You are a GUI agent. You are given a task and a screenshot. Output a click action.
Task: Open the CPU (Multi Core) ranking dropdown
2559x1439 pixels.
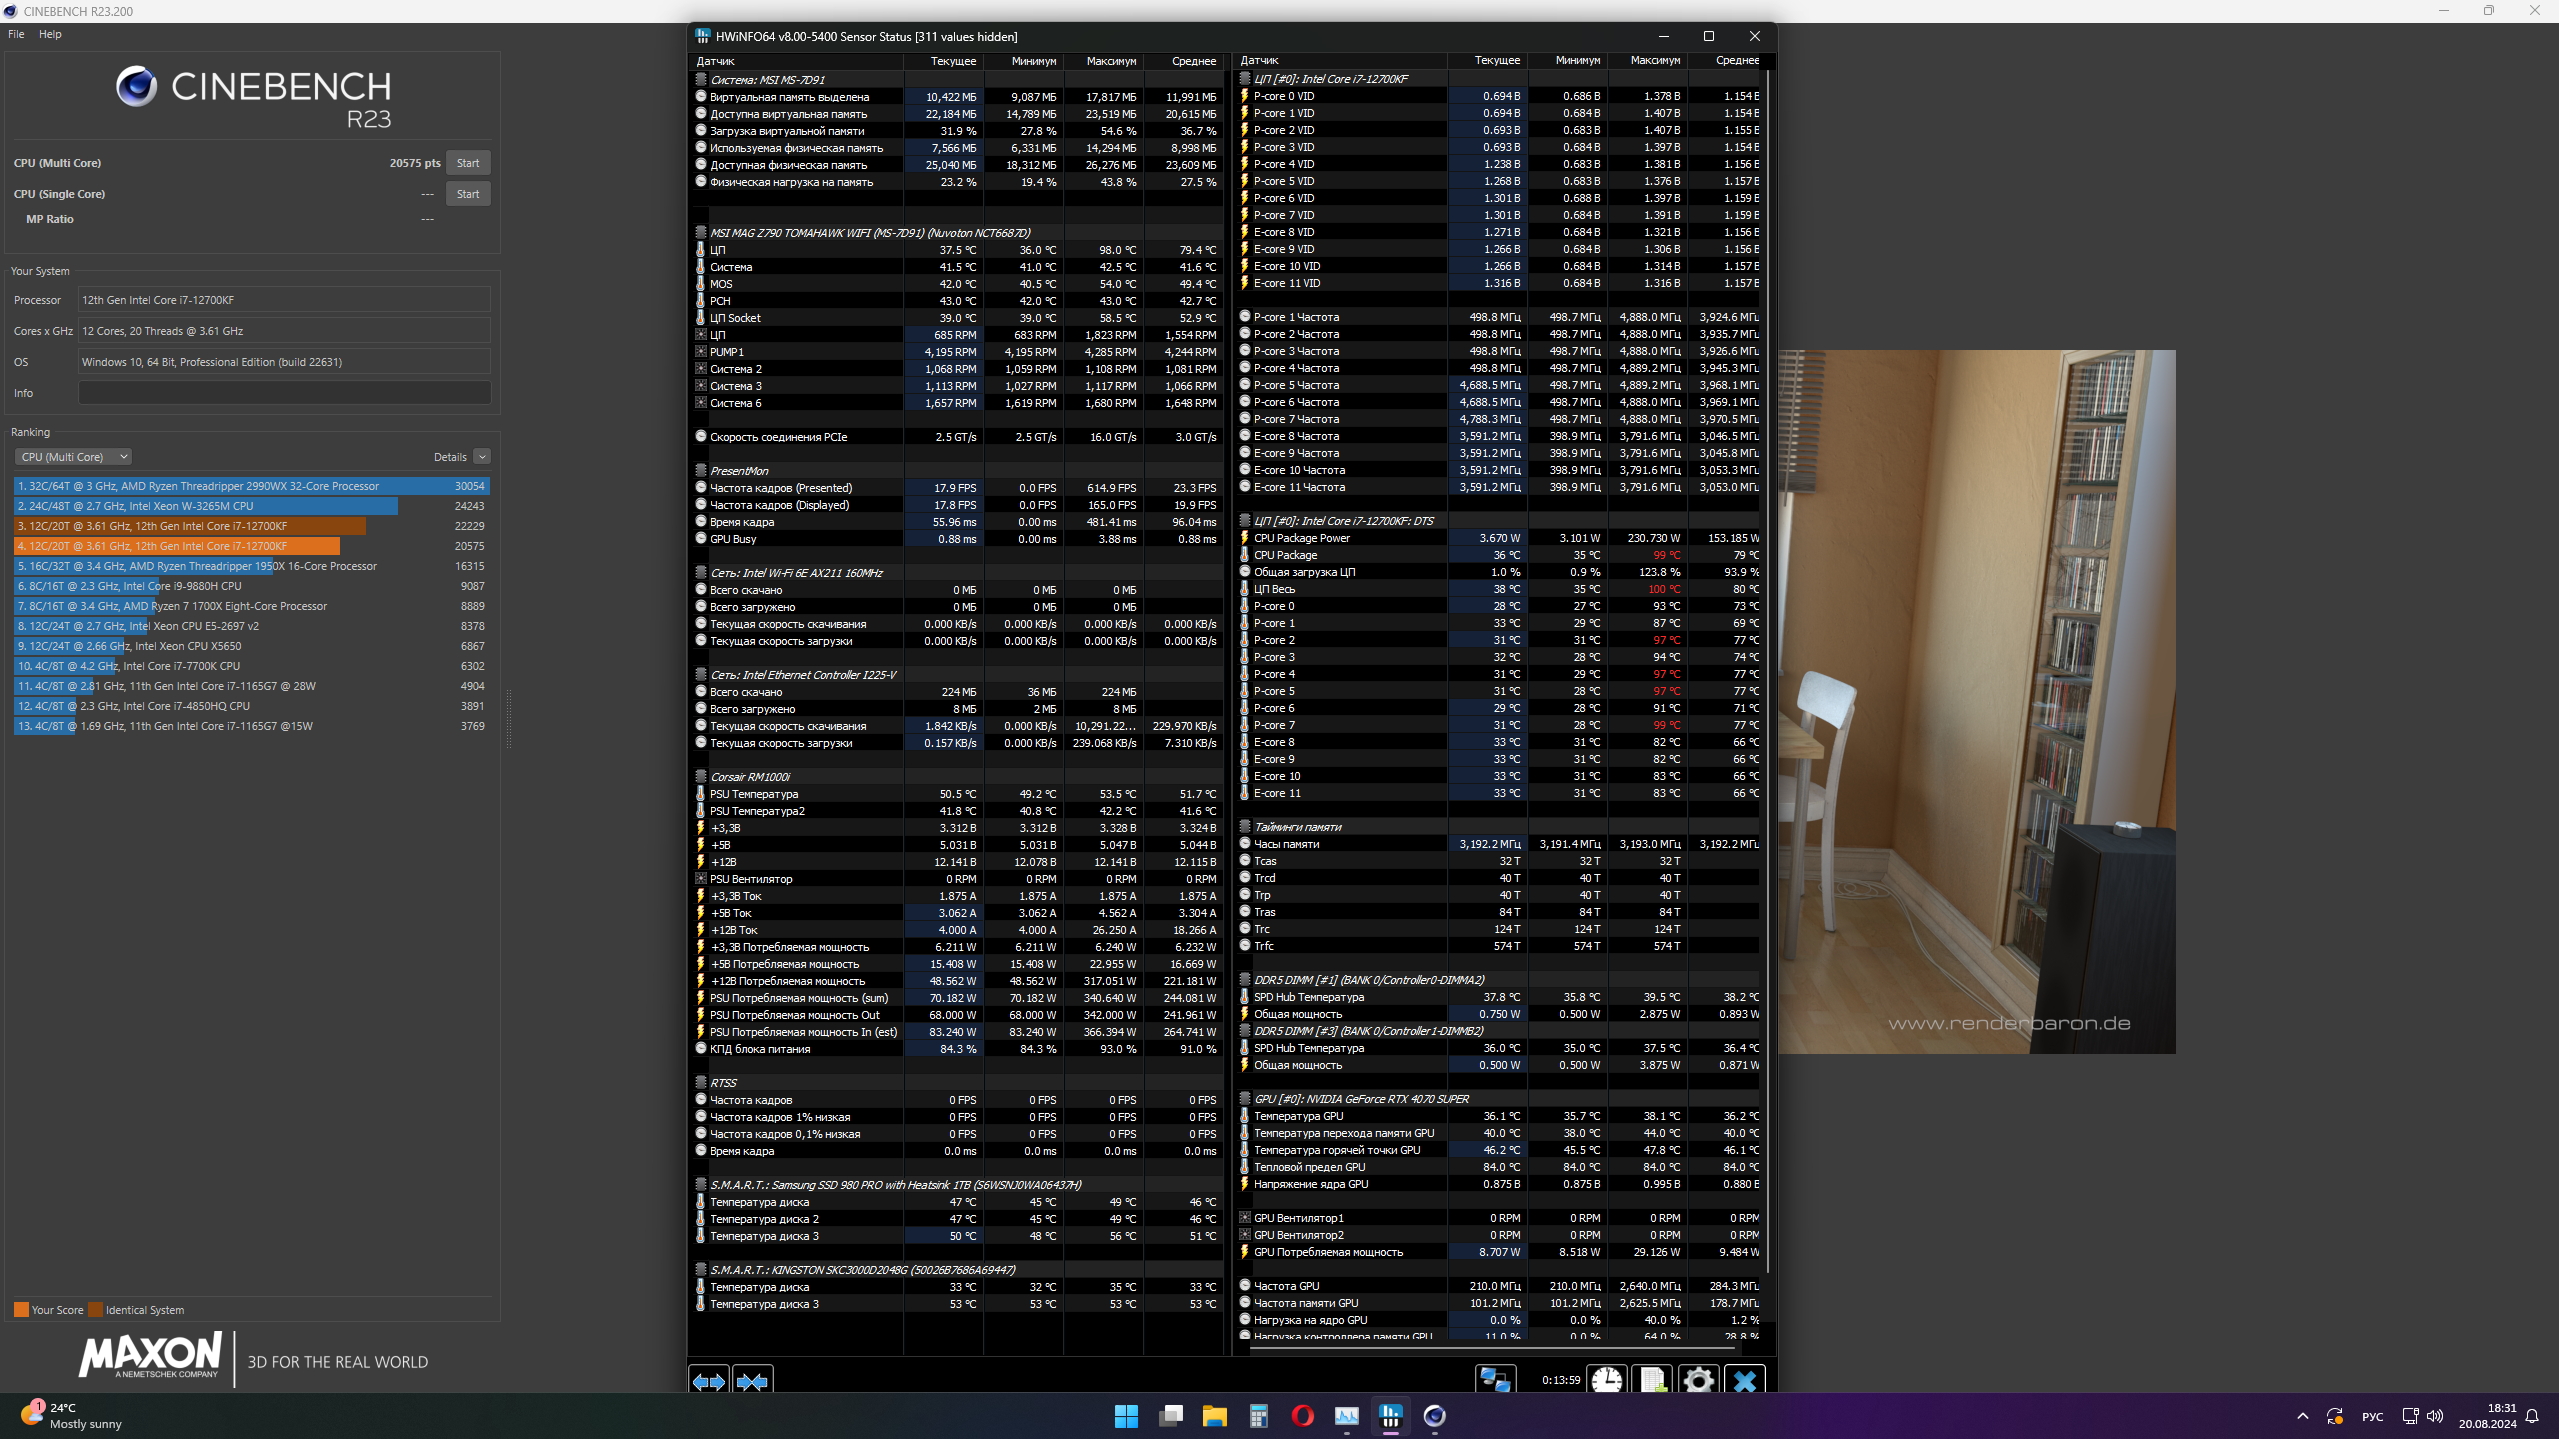73,457
